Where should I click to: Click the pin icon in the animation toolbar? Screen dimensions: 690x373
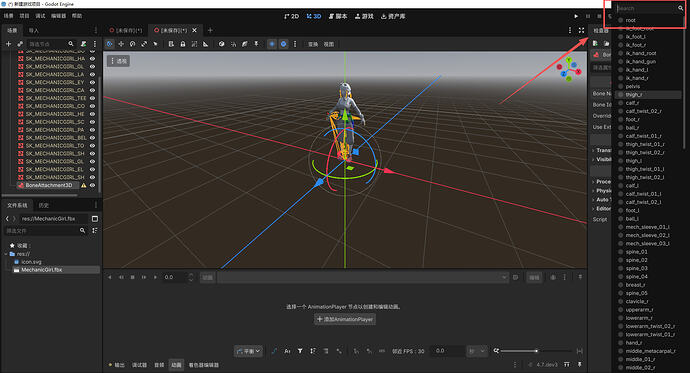(x=580, y=277)
